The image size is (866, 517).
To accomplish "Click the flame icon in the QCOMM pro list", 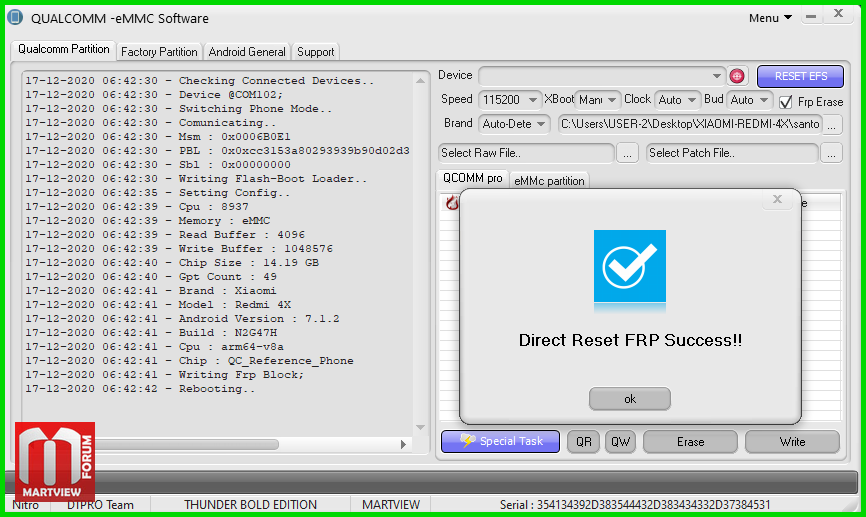I will point(452,203).
